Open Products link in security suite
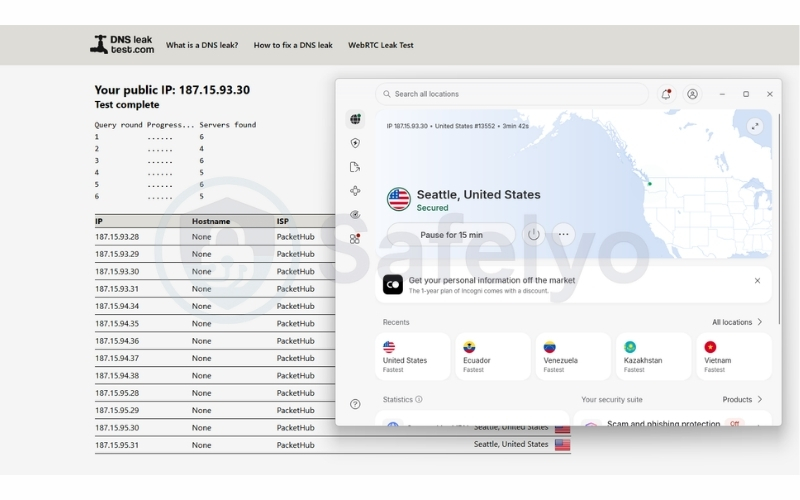800x500 pixels. click(x=737, y=399)
